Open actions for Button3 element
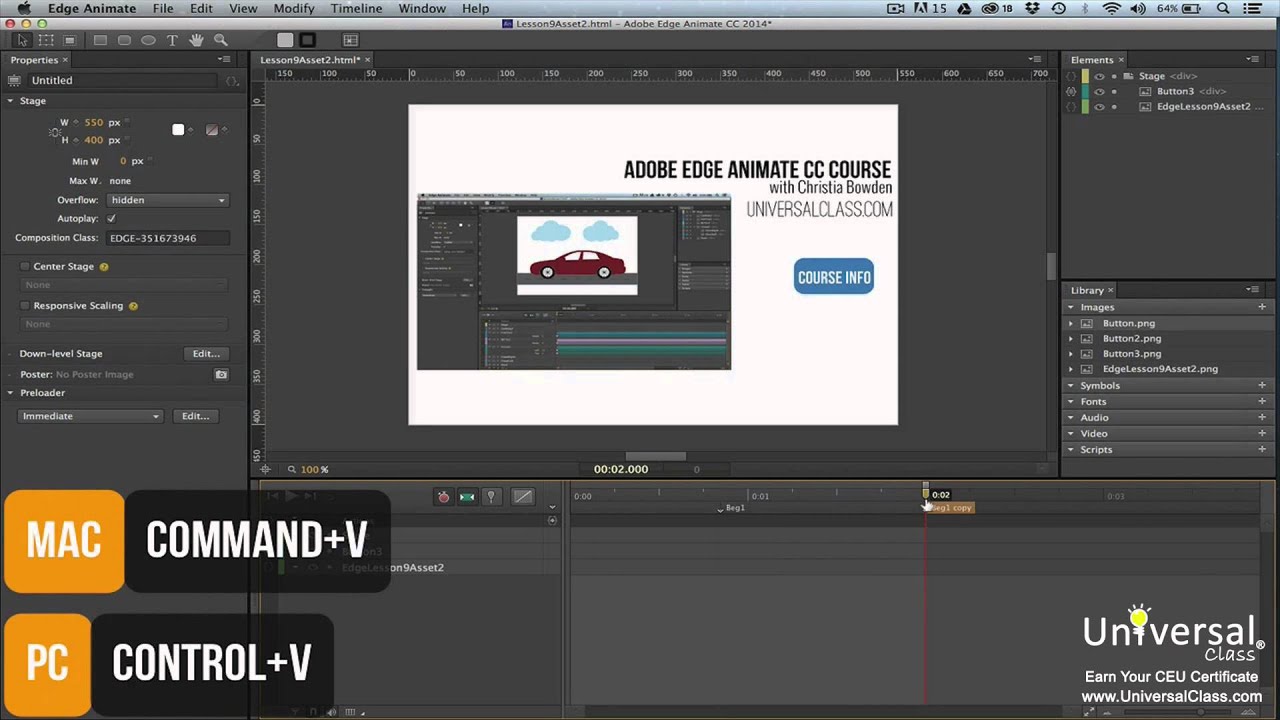This screenshot has width=1280, height=720. tap(1071, 91)
